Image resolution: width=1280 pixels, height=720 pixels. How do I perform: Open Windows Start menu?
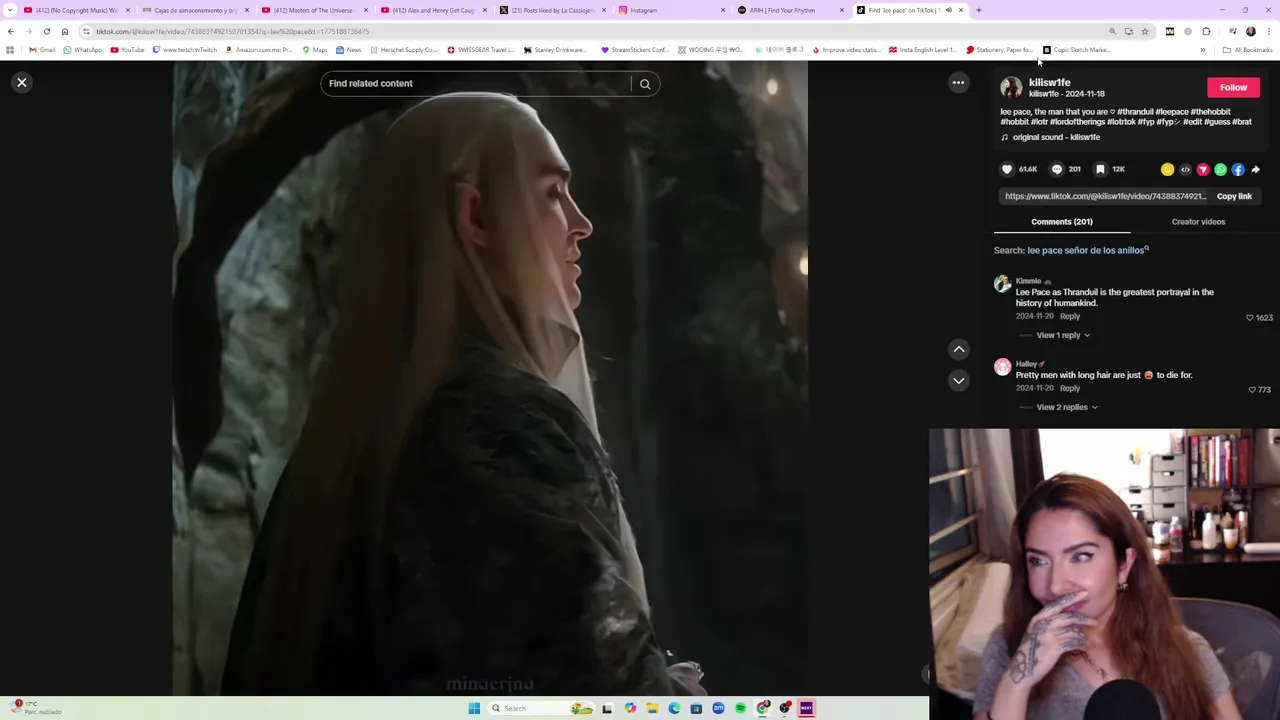[x=474, y=708]
